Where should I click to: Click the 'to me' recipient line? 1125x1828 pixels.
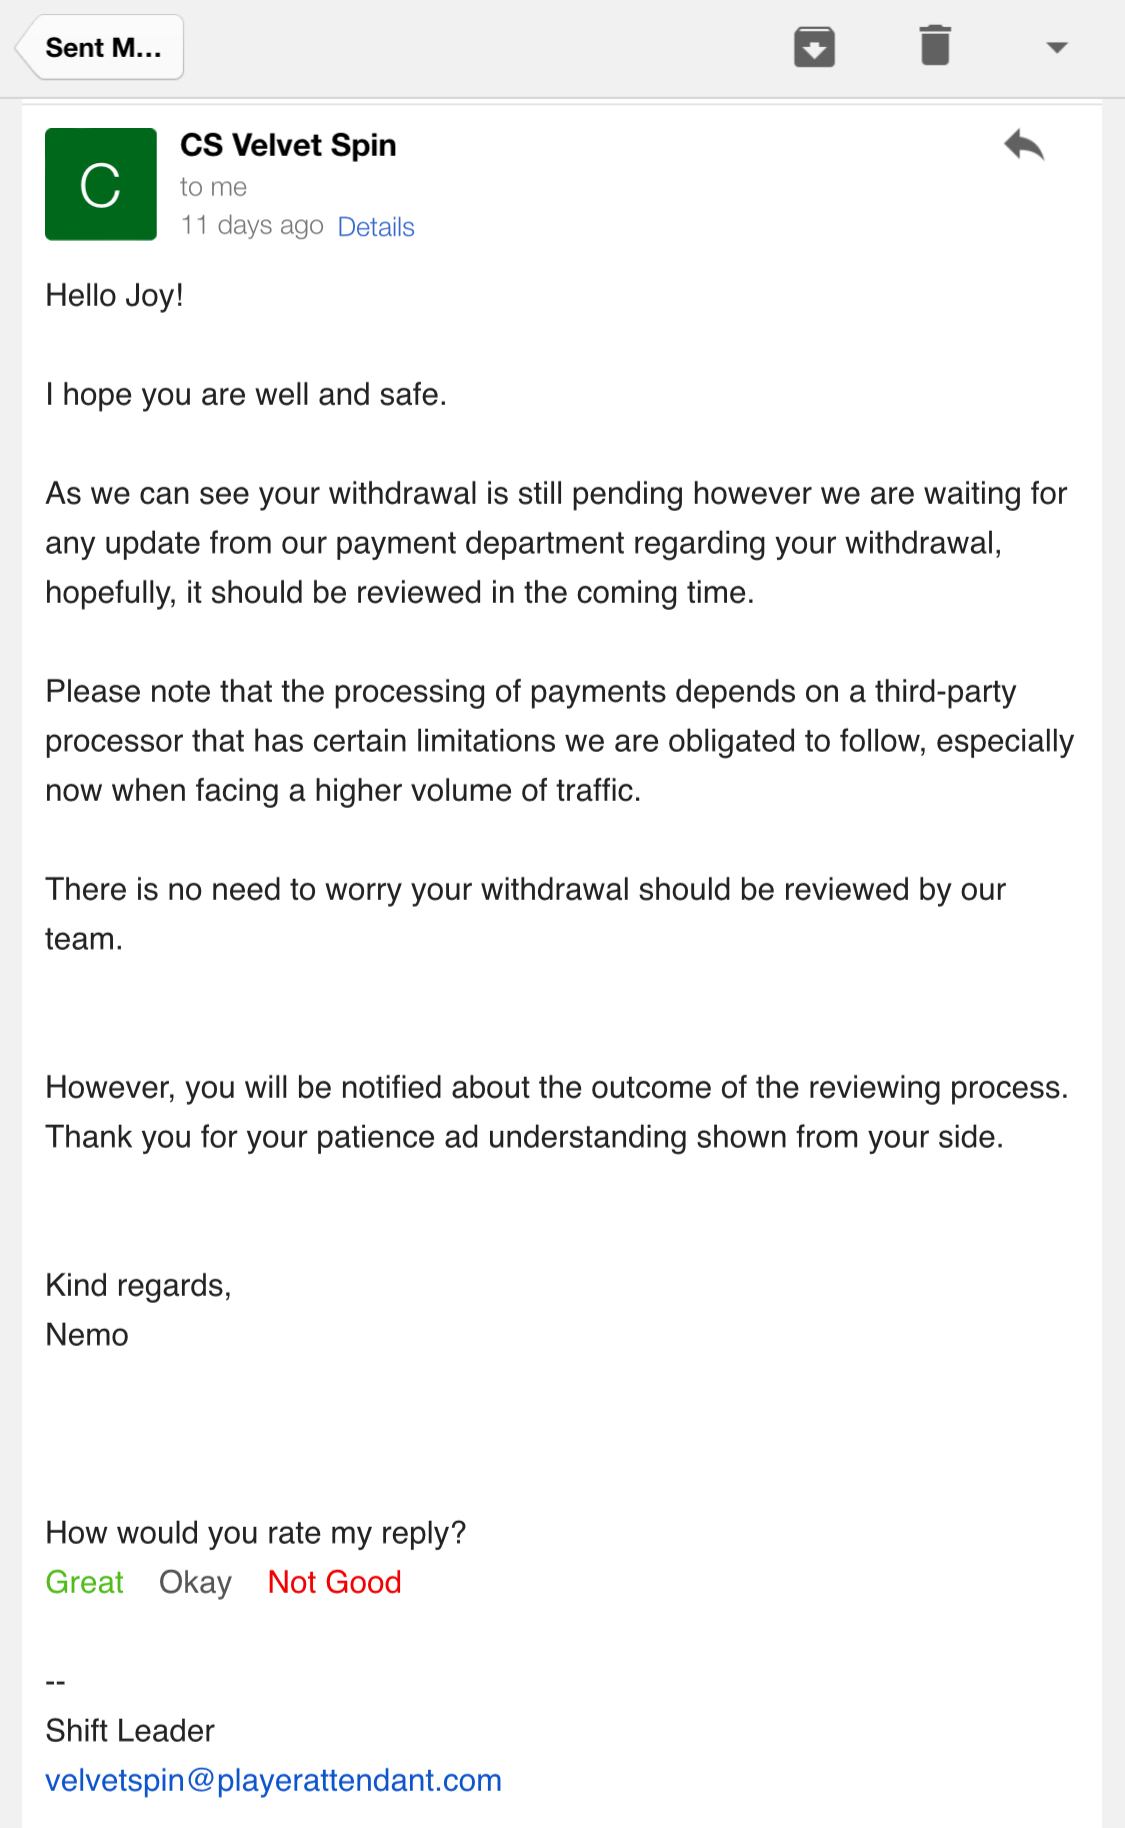(x=213, y=187)
